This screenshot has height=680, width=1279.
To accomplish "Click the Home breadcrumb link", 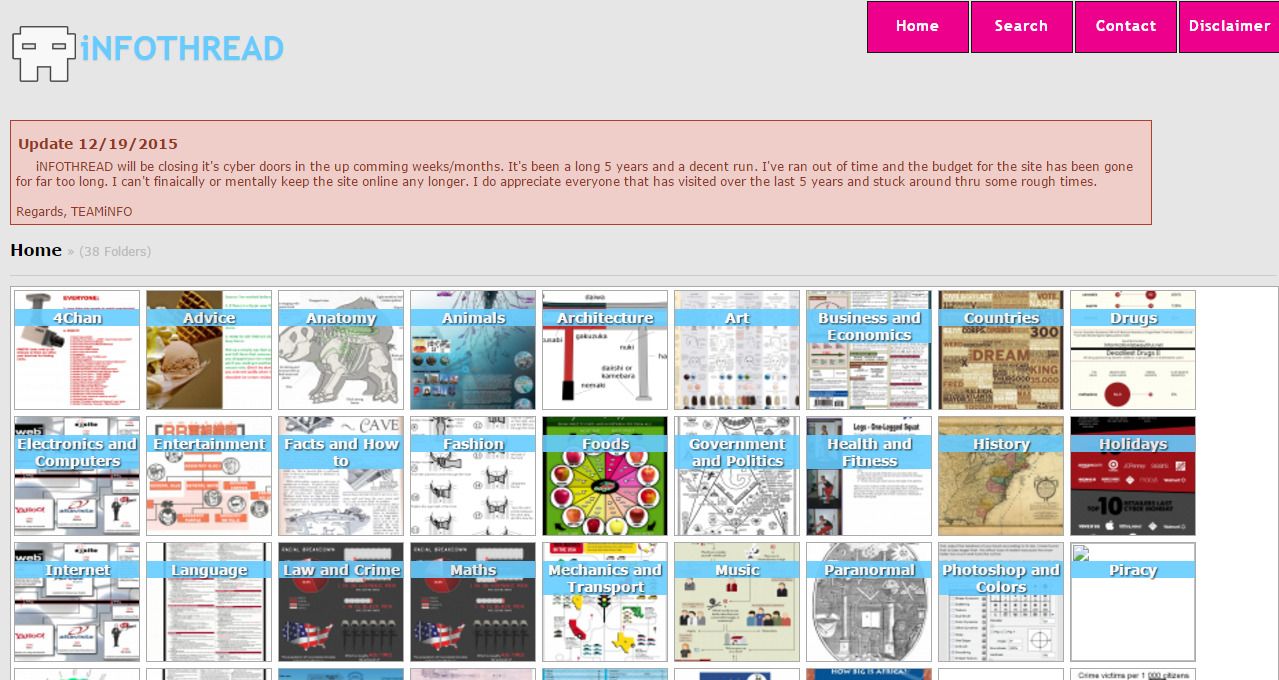I will 36,250.
